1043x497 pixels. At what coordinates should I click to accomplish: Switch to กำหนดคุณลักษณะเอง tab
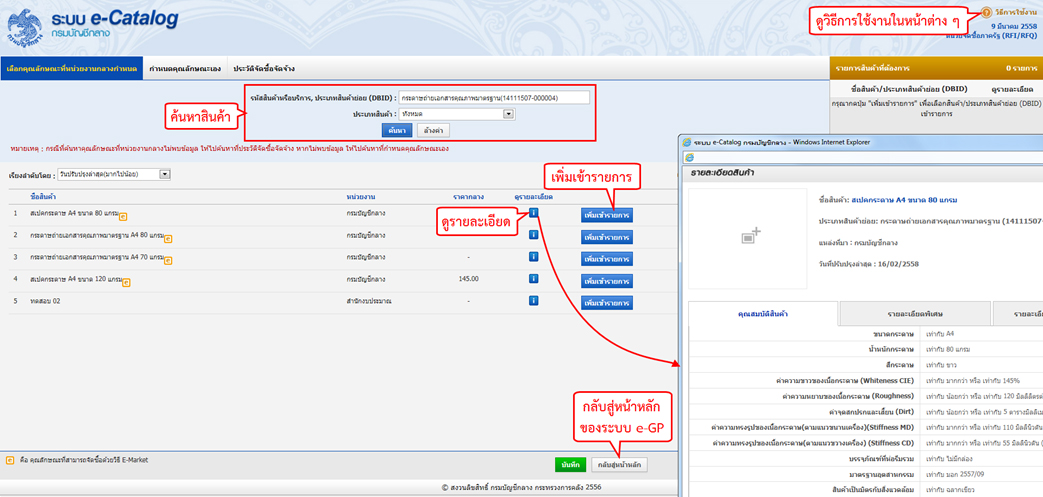(185, 69)
